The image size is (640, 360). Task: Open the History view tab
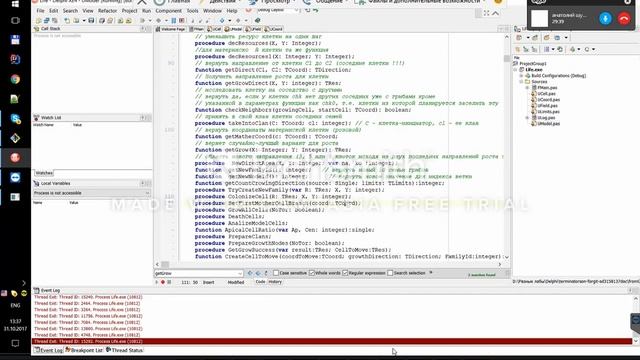275,282
